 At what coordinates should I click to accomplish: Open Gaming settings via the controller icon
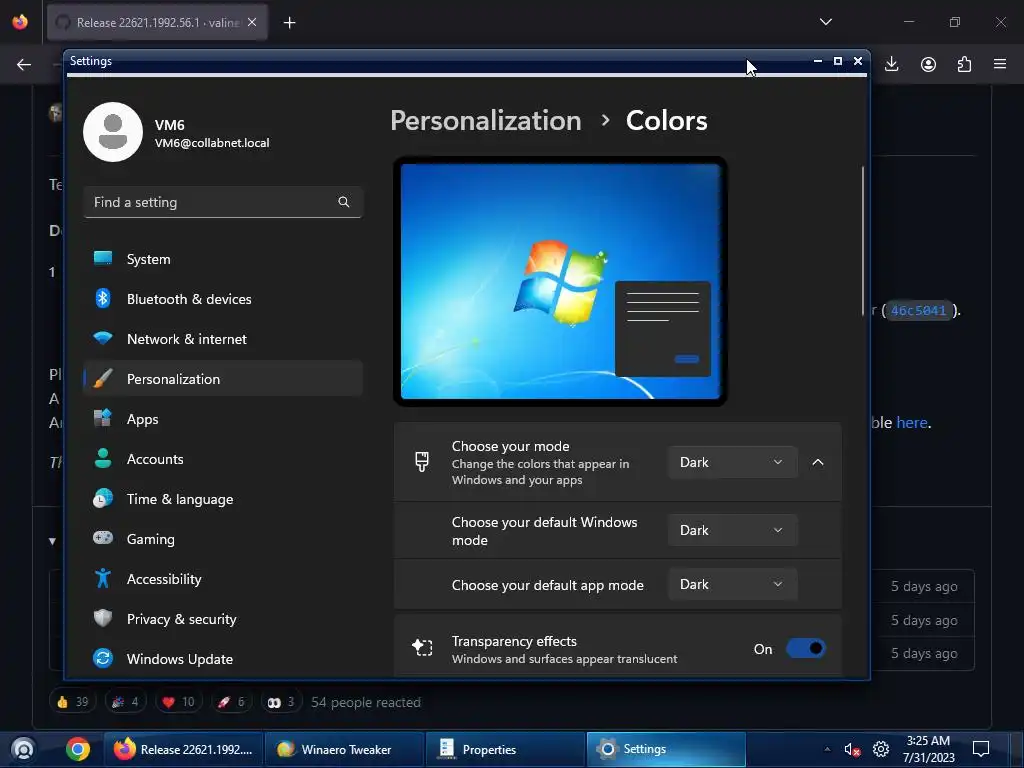(103, 538)
